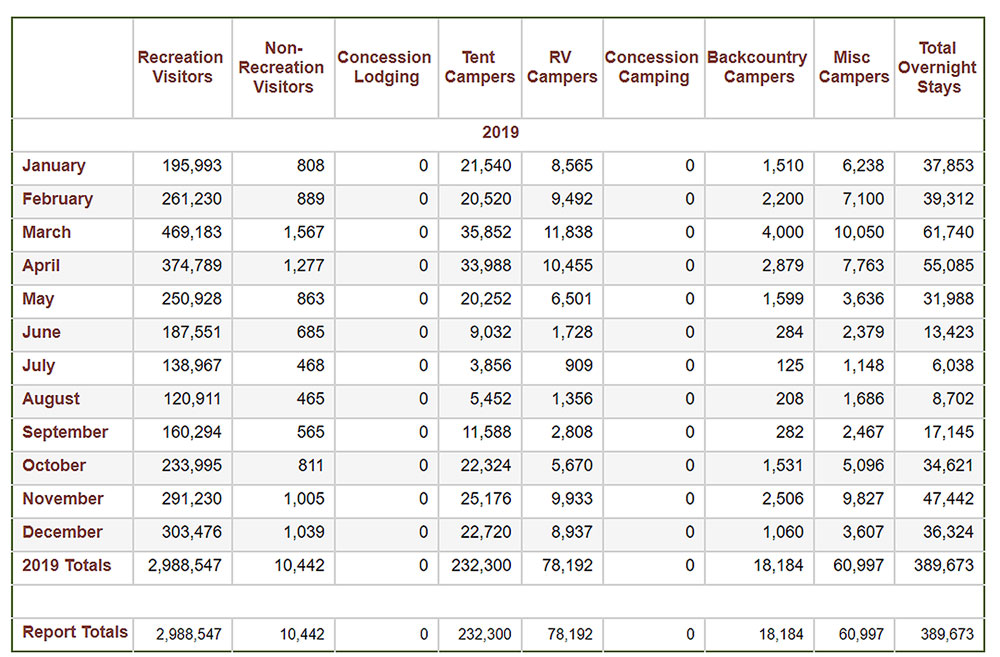This screenshot has height=657, width=1000.
Task: Select the Concession Camping column header
Action: pyautogui.click(x=652, y=68)
